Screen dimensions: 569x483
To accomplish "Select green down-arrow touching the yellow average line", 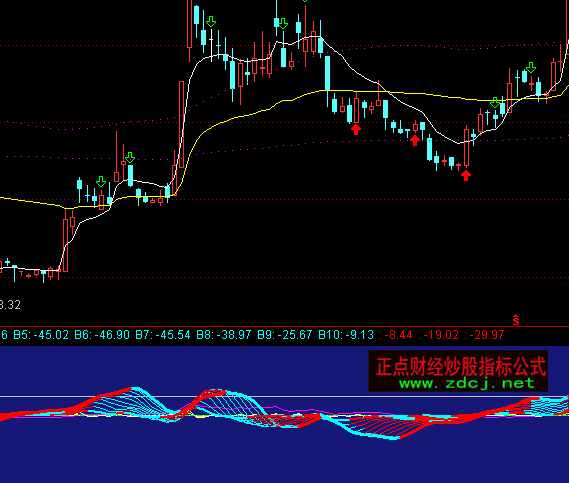I will pos(495,103).
